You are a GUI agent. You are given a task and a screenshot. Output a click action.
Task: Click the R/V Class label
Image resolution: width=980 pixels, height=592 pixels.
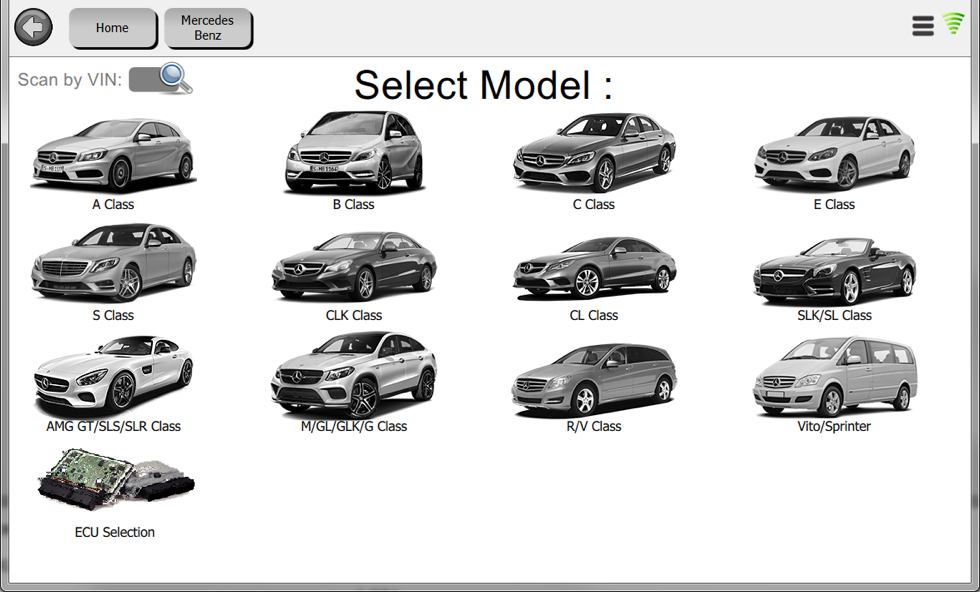(x=594, y=426)
